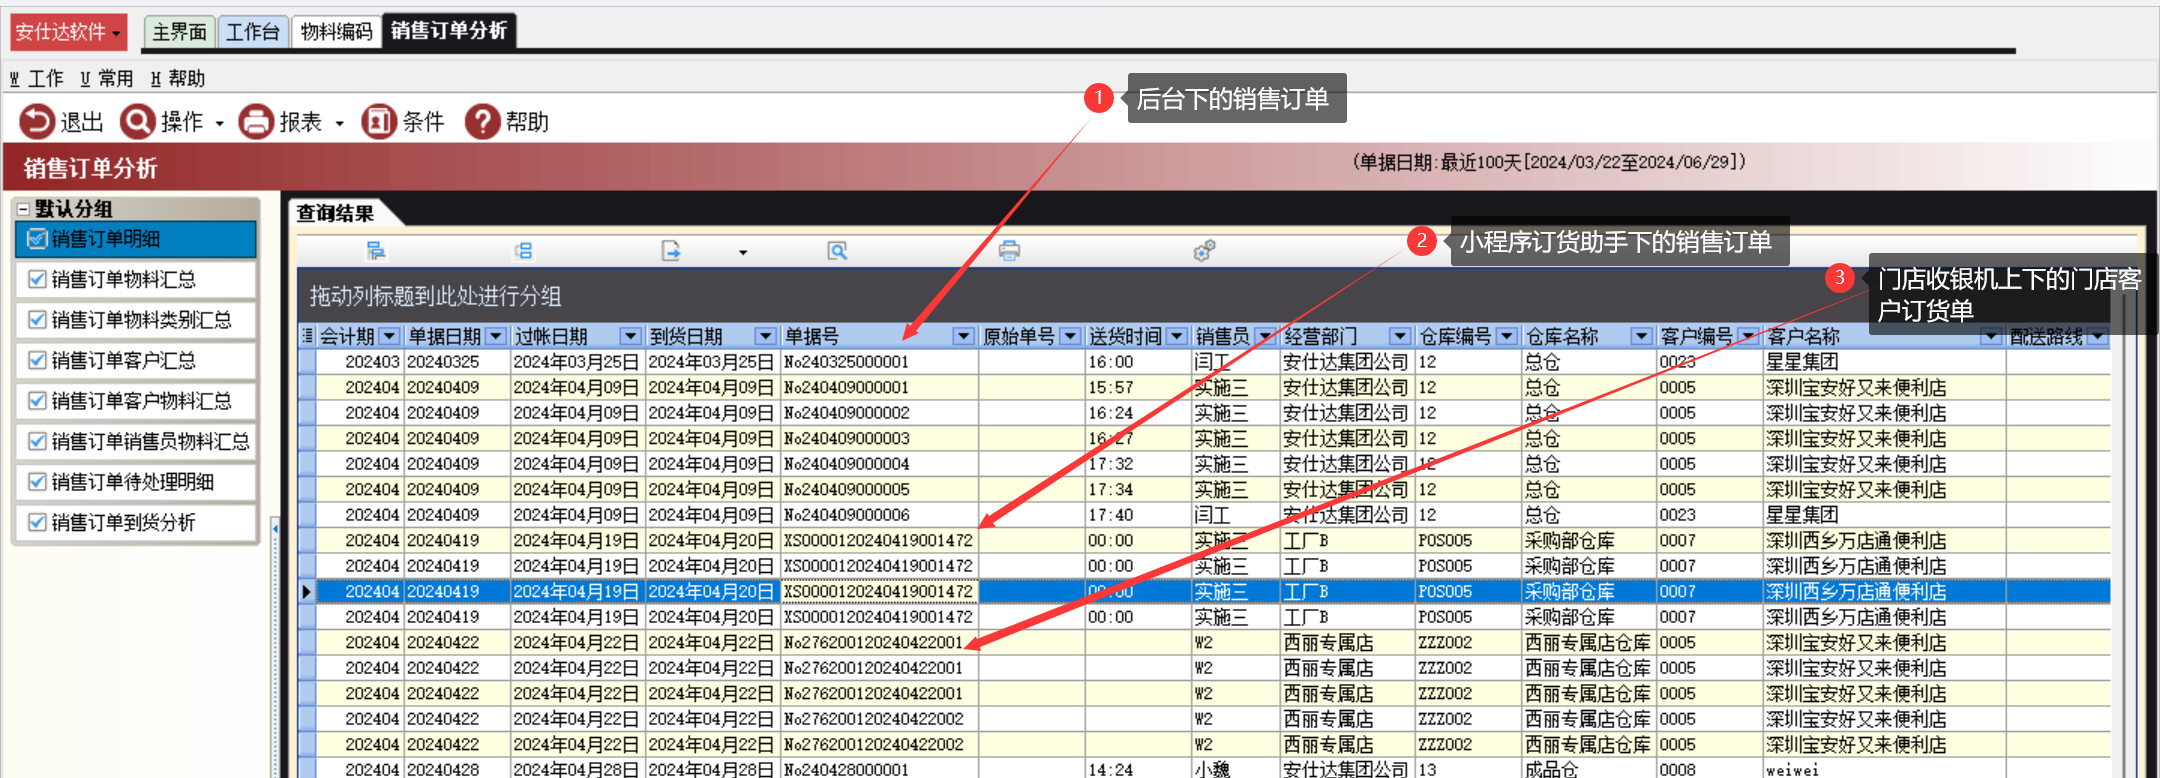Click order number No240428000001 cell
Screen dimensions: 2160x778
coord(880,768)
